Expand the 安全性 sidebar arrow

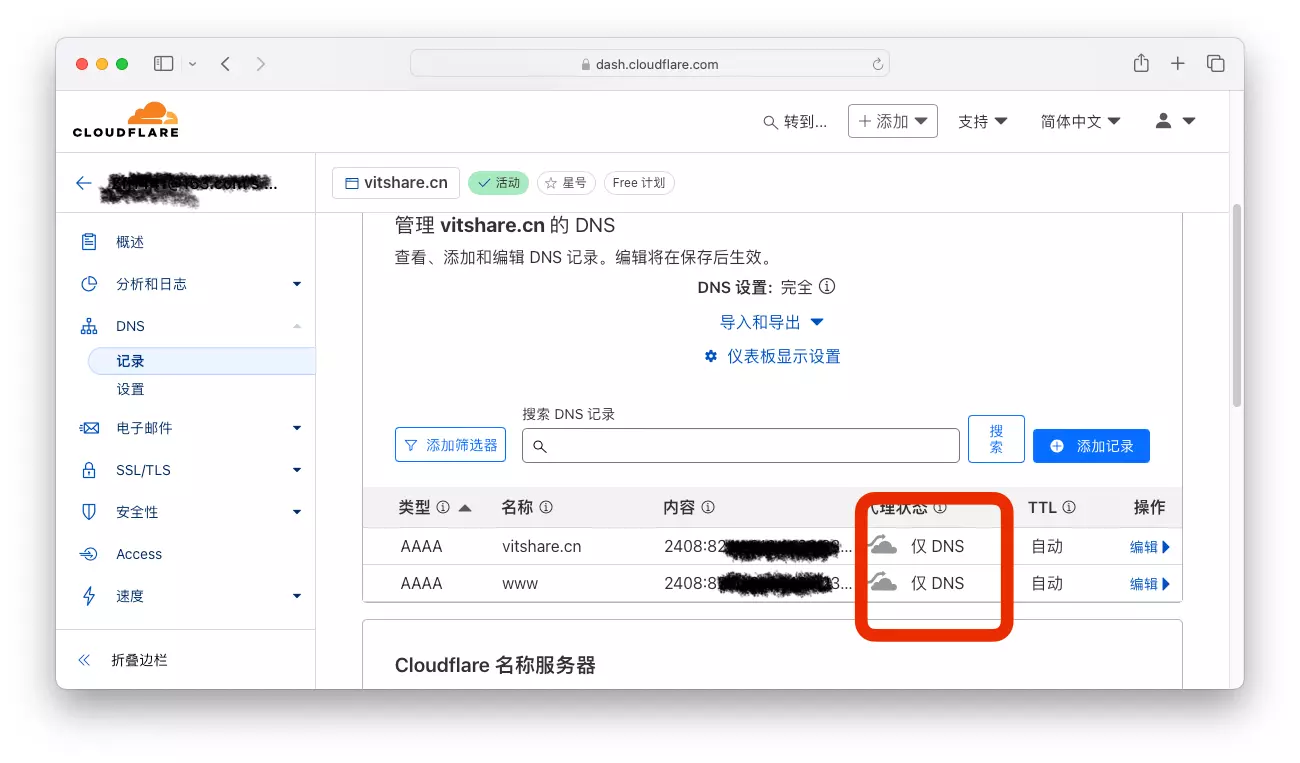pyautogui.click(x=297, y=512)
